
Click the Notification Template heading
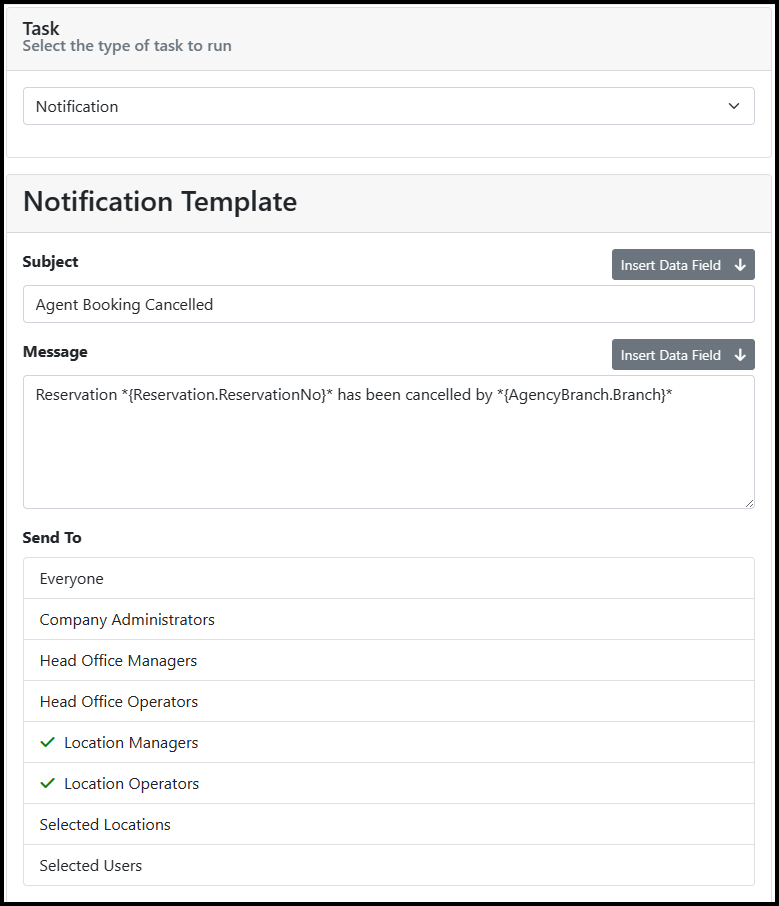(160, 202)
